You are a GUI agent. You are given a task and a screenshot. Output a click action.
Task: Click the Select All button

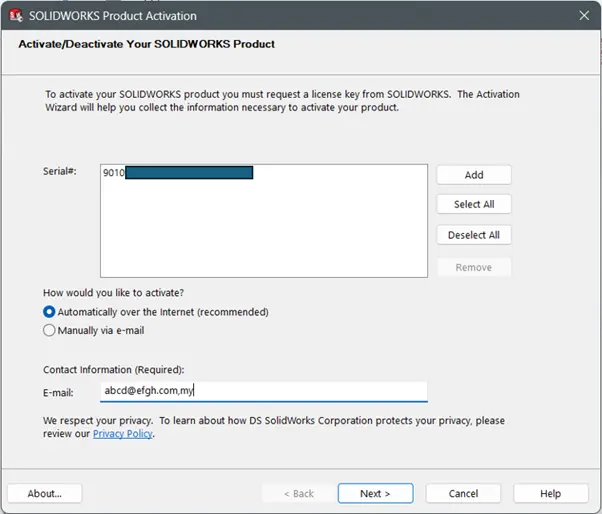pos(474,204)
